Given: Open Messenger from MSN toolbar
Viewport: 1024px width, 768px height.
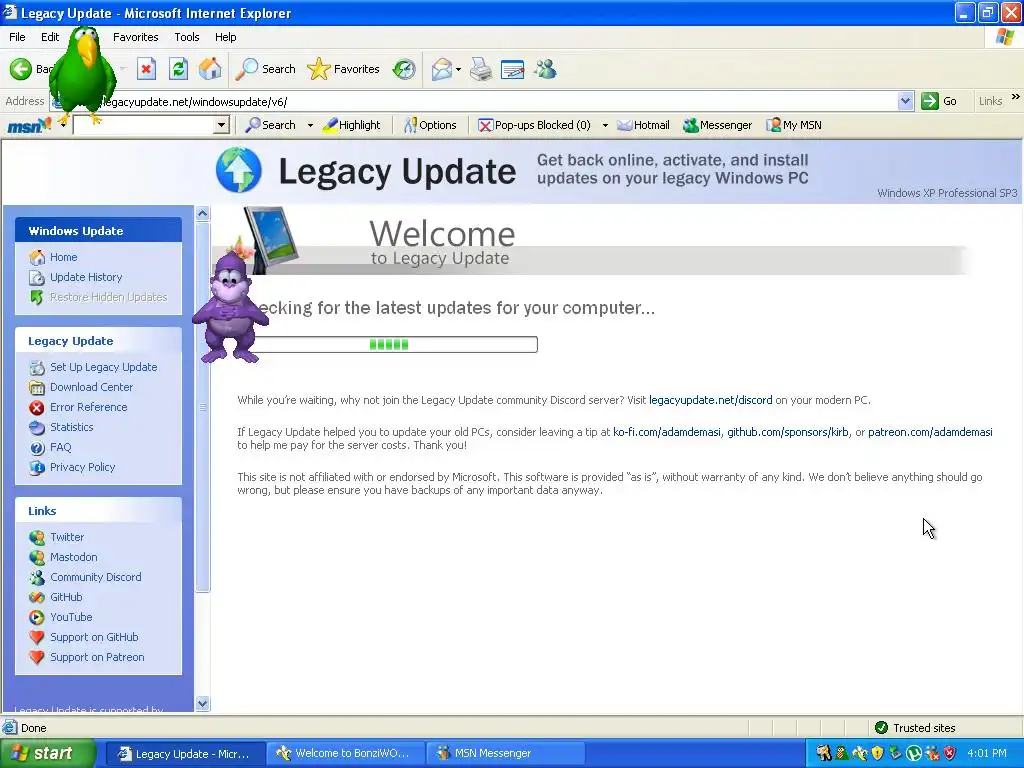Looking at the screenshot, I should 717,125.
